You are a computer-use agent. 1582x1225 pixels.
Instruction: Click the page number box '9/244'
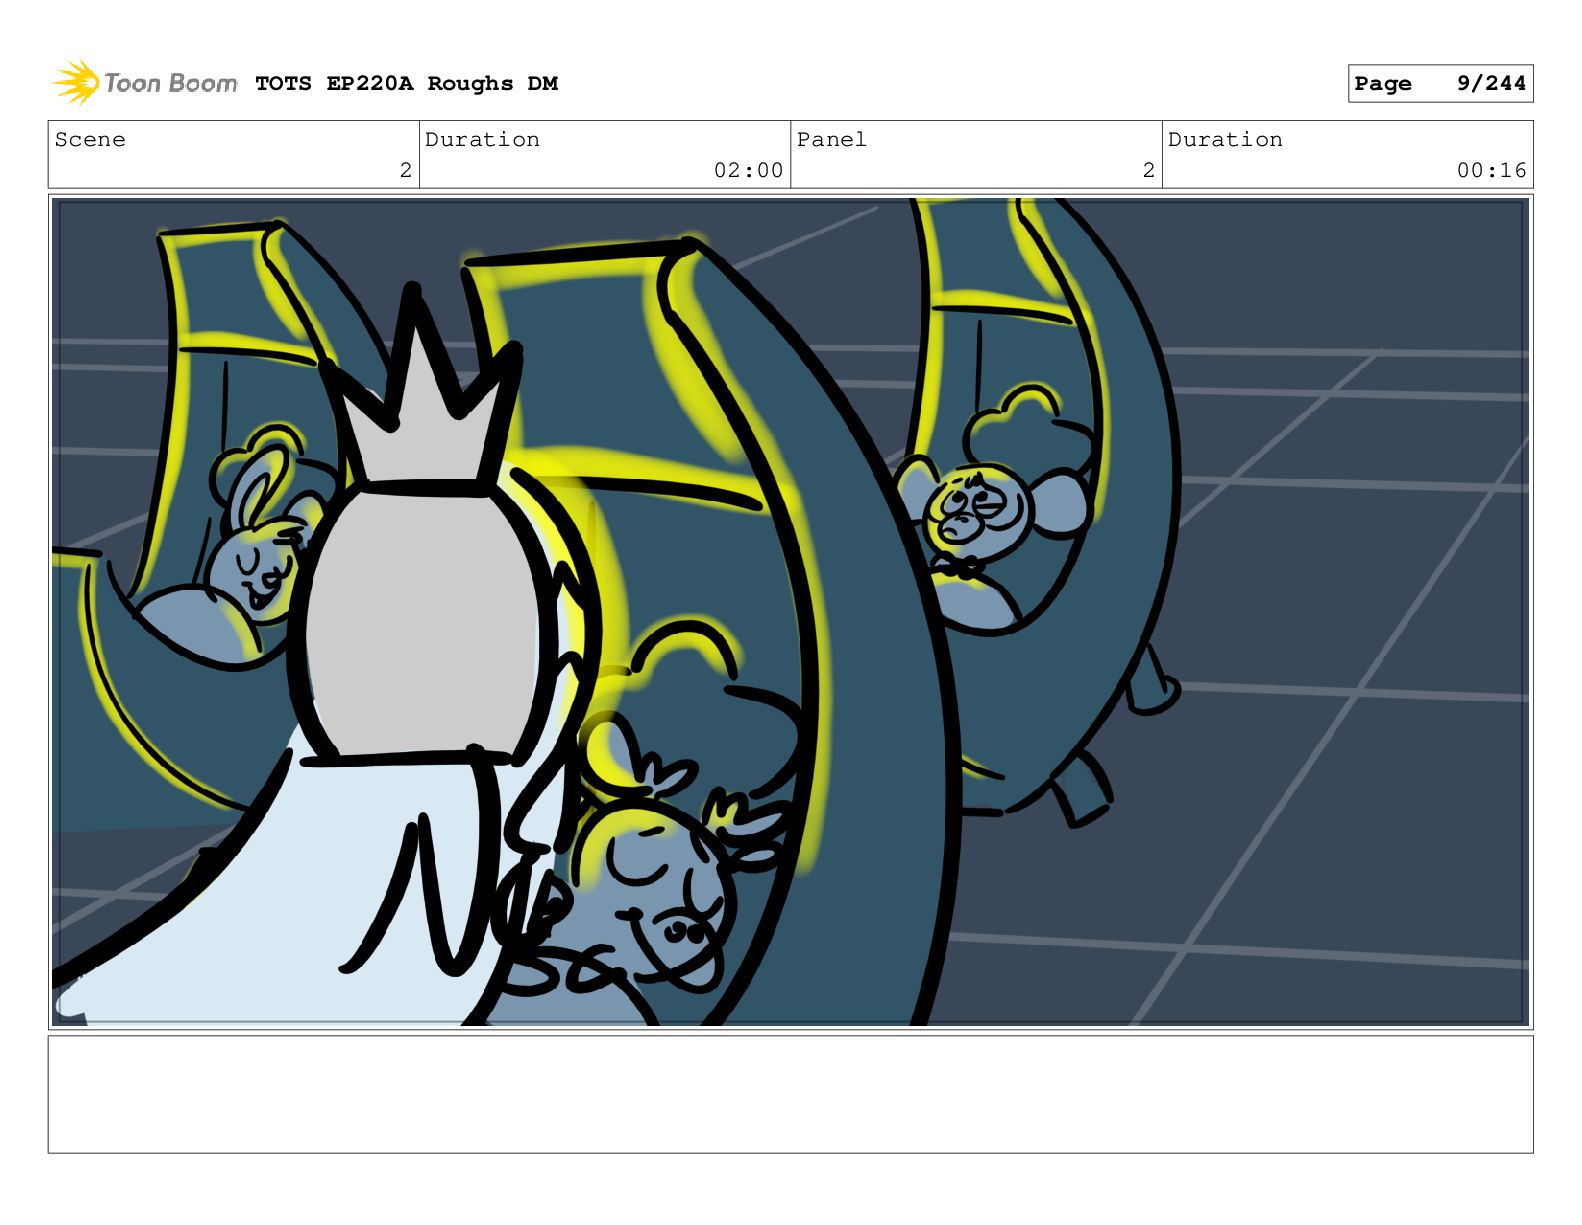tap(1440, 84)
